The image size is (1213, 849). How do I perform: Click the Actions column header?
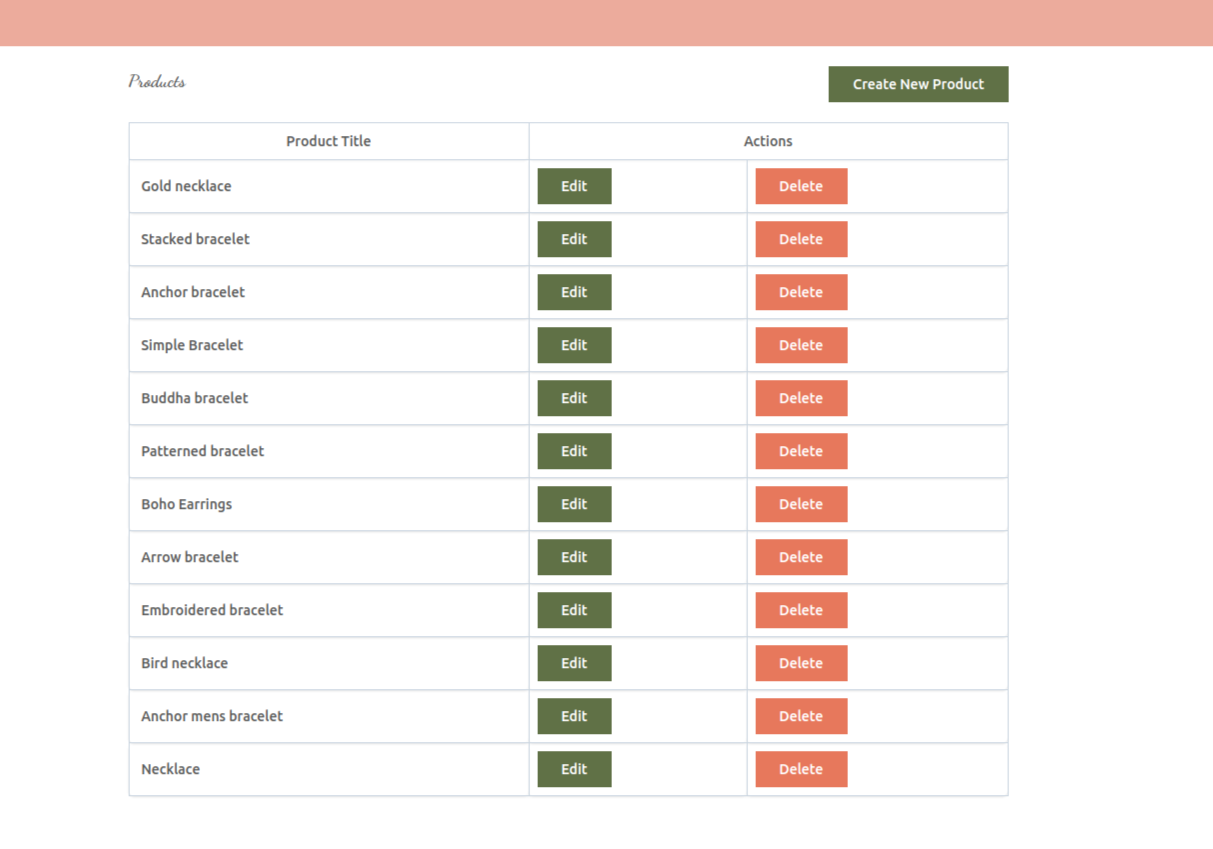pyautogui.click(x=768, y=141)
